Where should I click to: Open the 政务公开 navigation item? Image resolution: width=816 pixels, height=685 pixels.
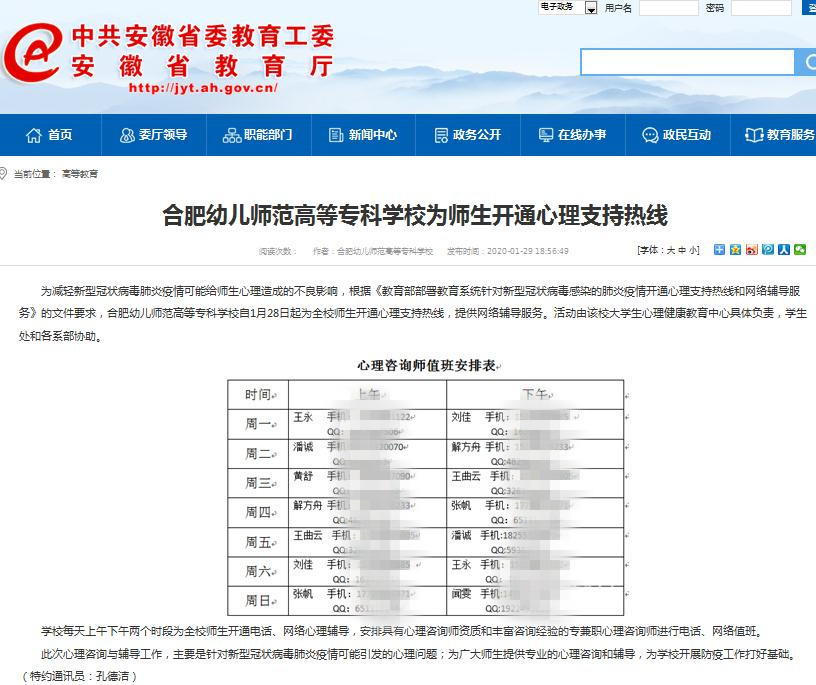coord(467,135)
